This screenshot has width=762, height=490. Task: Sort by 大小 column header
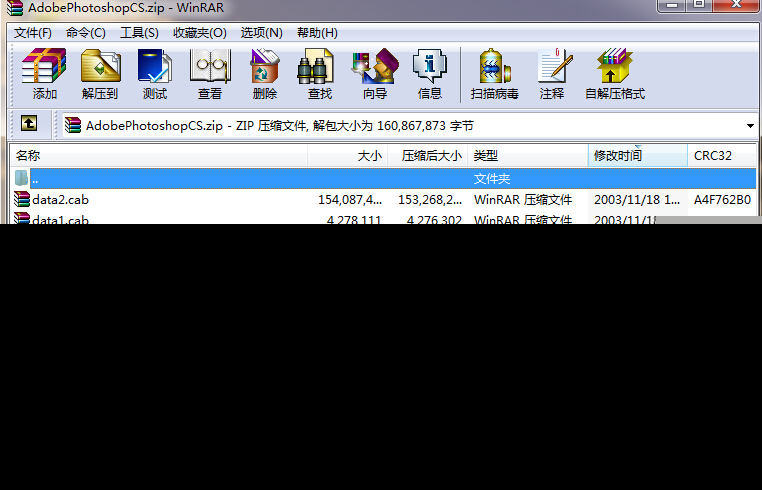coord(347,156)
